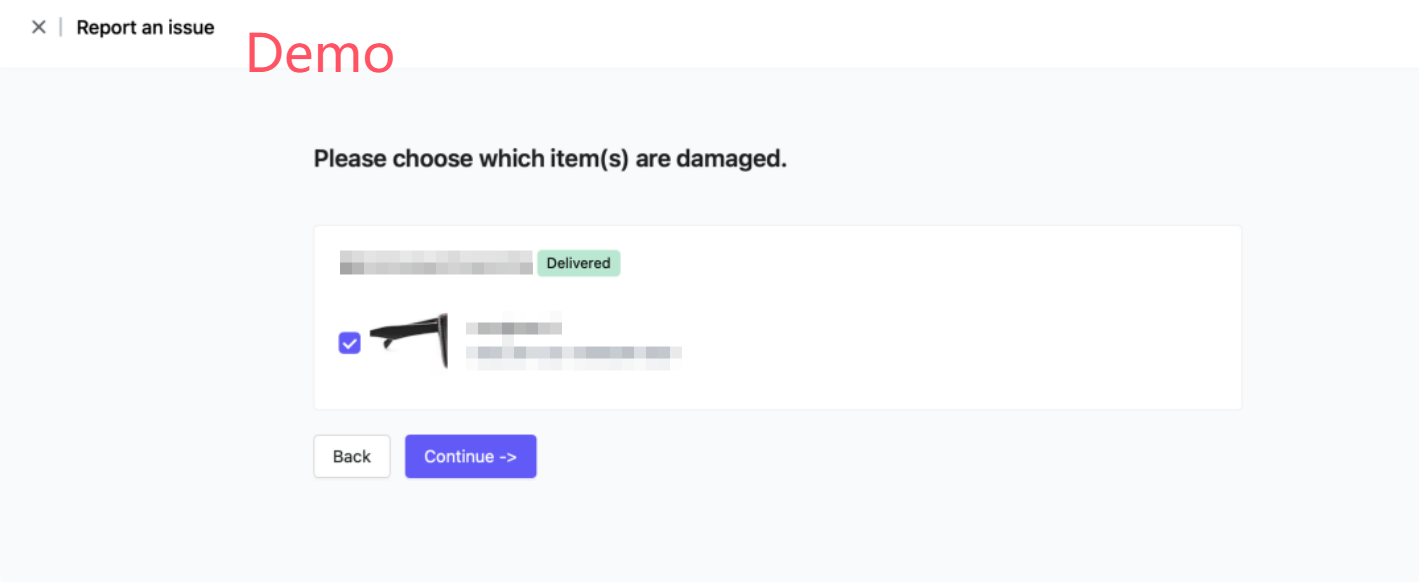This screenshot has width=1419, height=582.
Task: Go Back to the previous step
Action: [352, 456]
